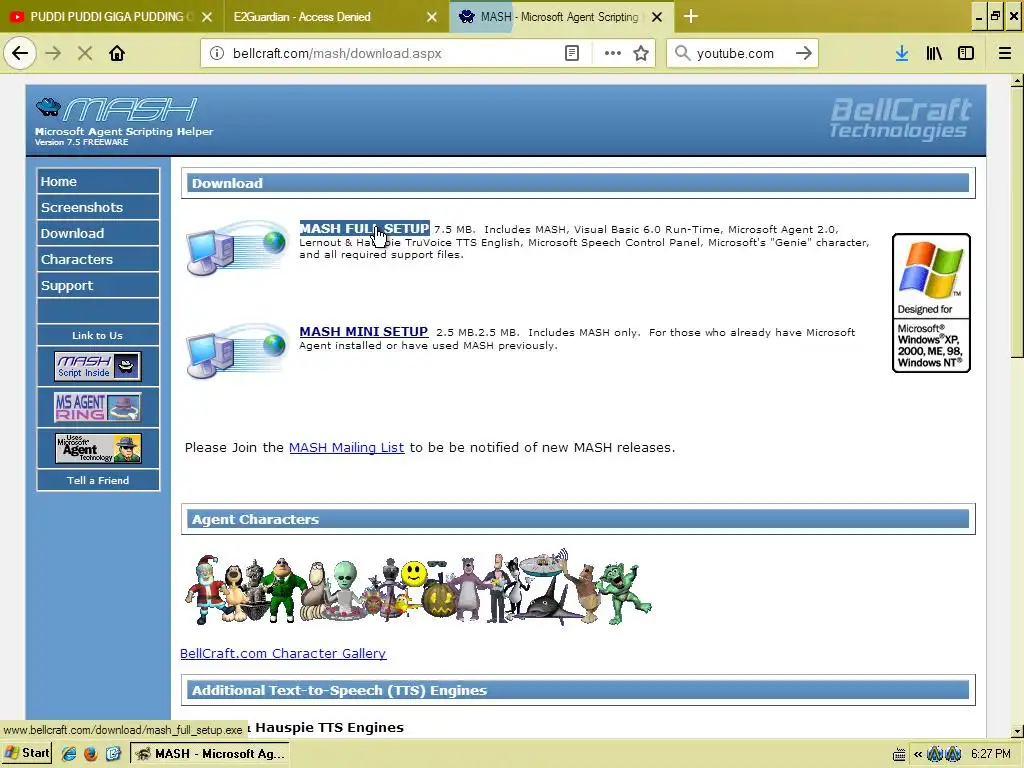Open BellCraft.com Character Gallery link
This screenshot has width=1024, height=768.
click(283, 653)
